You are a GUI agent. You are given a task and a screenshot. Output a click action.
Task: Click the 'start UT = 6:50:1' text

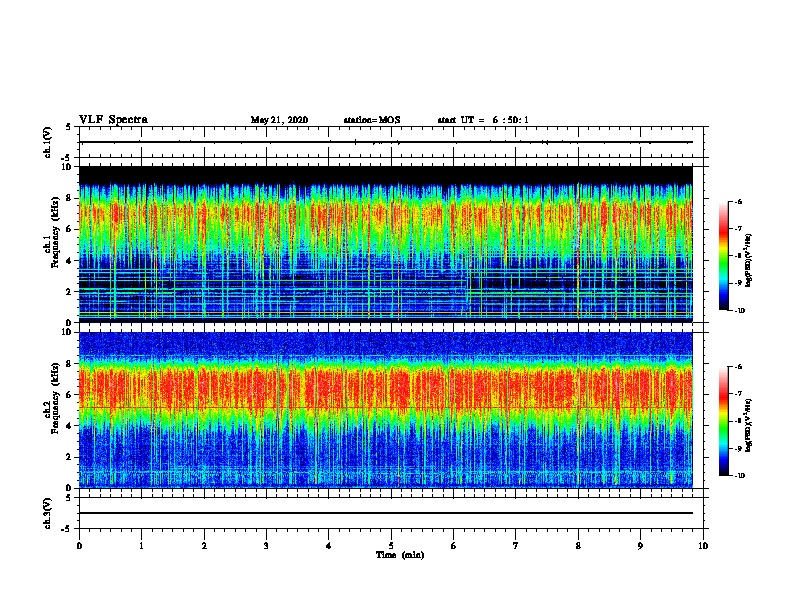pyautogui.click(x=483, y=120)
